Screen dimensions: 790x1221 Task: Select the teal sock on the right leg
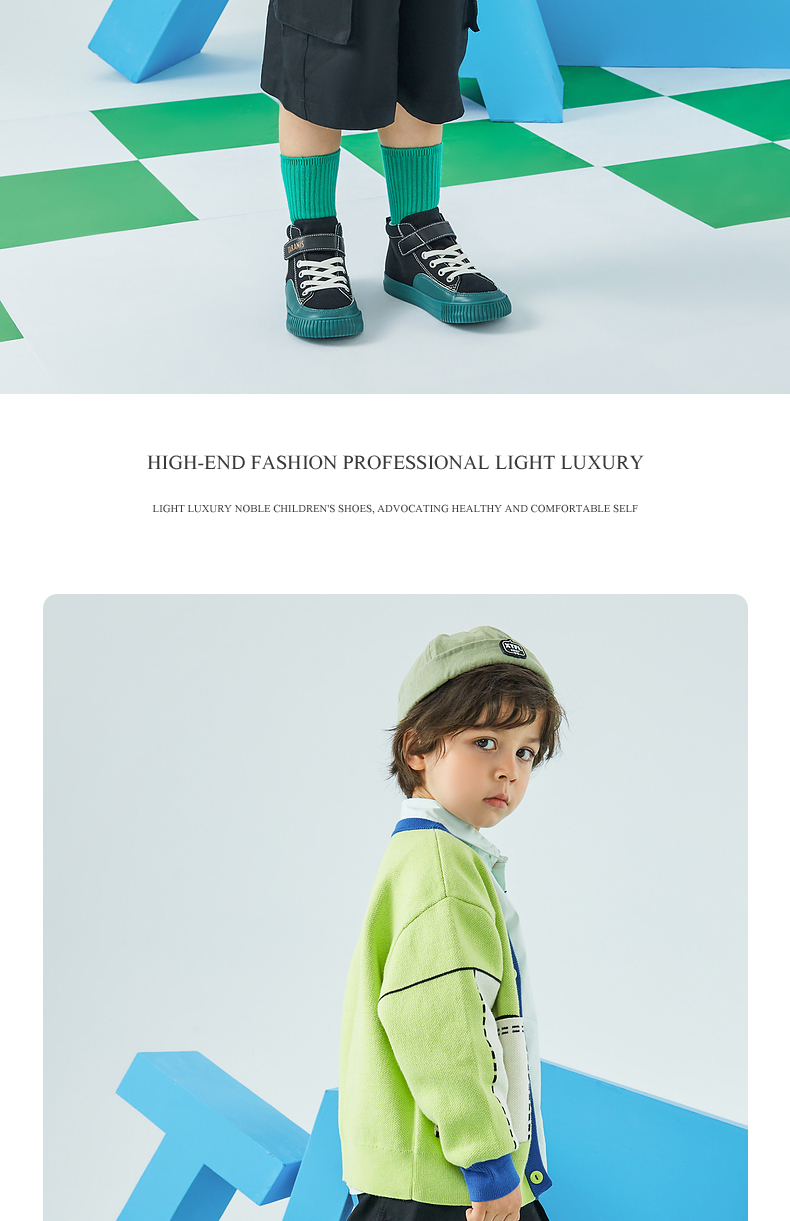(411, 180)
